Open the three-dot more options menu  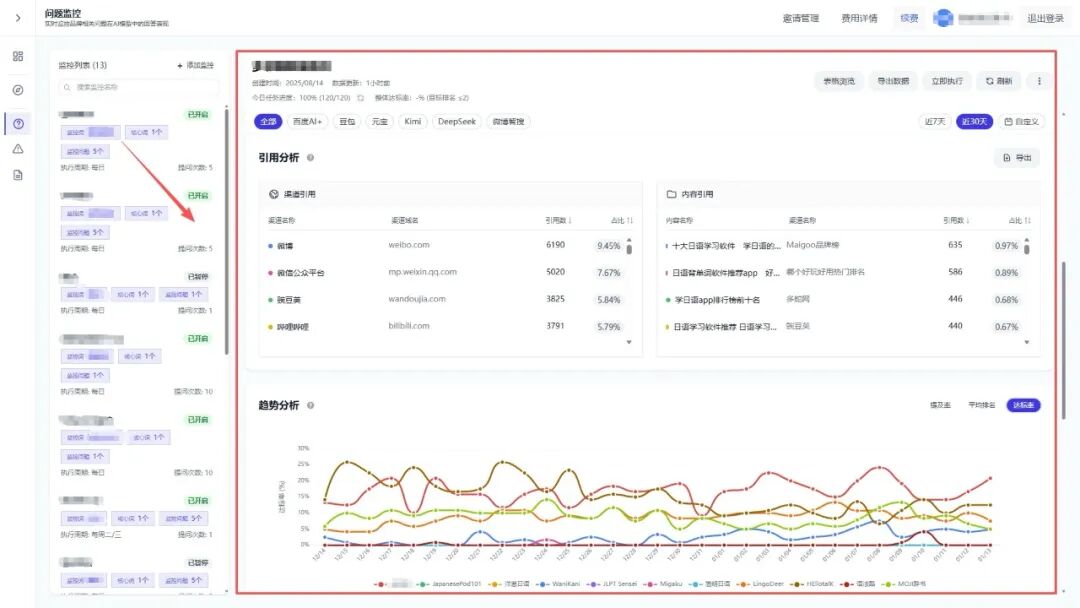point(1039,81)
